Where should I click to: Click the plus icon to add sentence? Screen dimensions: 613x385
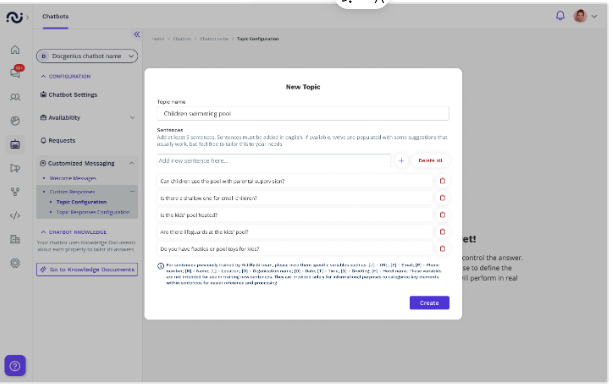pyautogui.click(x=401, y=160)
